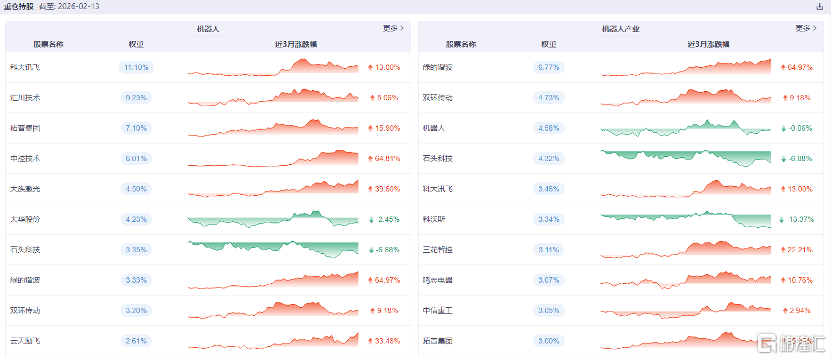Select the 4.58% weight badge
832x360 pixels.
[549, 128]
